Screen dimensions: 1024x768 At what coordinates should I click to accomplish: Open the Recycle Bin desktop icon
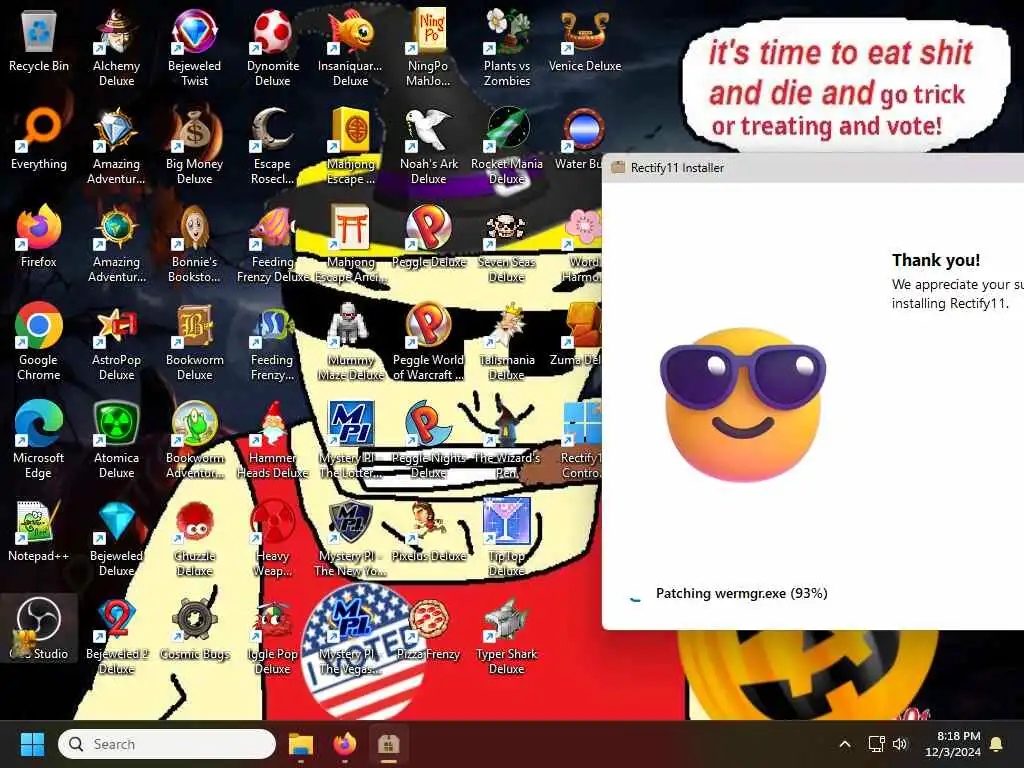pyautogui.click(x=39, y=40)
